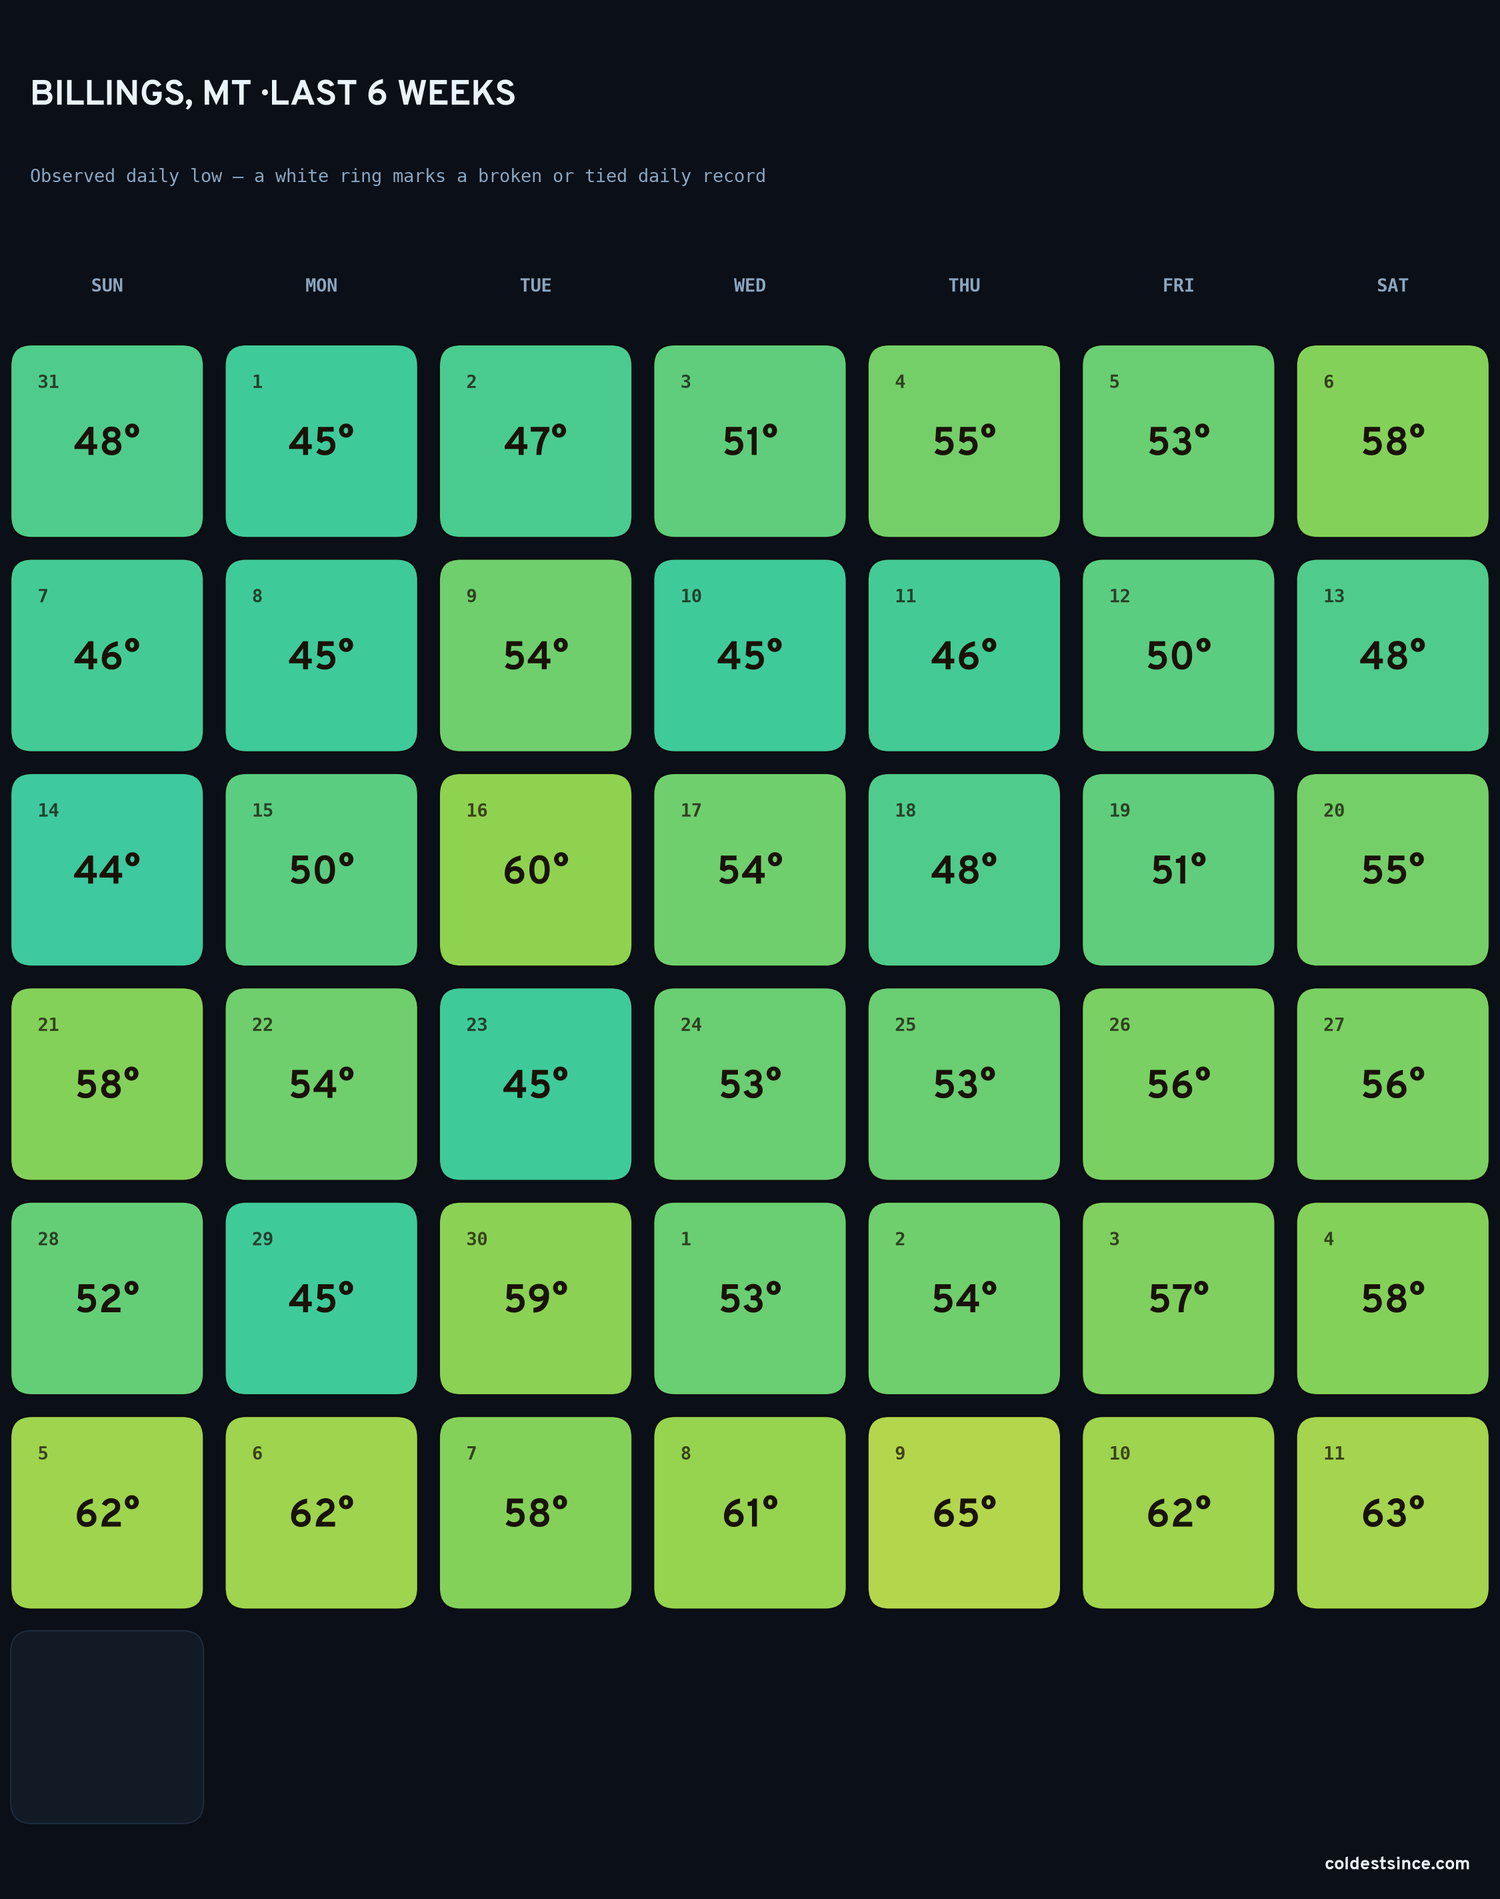1500x1899 pixels.
Task: Open the day 21 tile showing 58°
Action: pyautogui.click(x=107, y=1084)
